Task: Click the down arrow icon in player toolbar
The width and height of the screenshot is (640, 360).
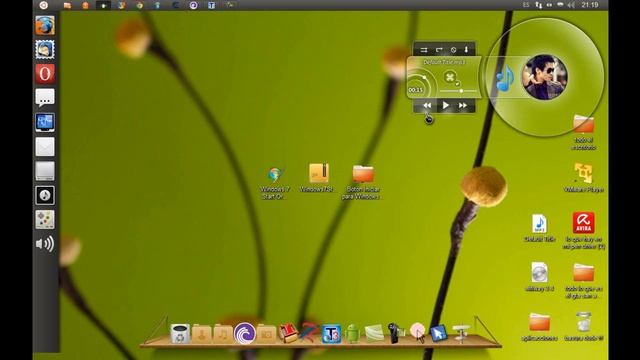Action: (x=466, y=50)
